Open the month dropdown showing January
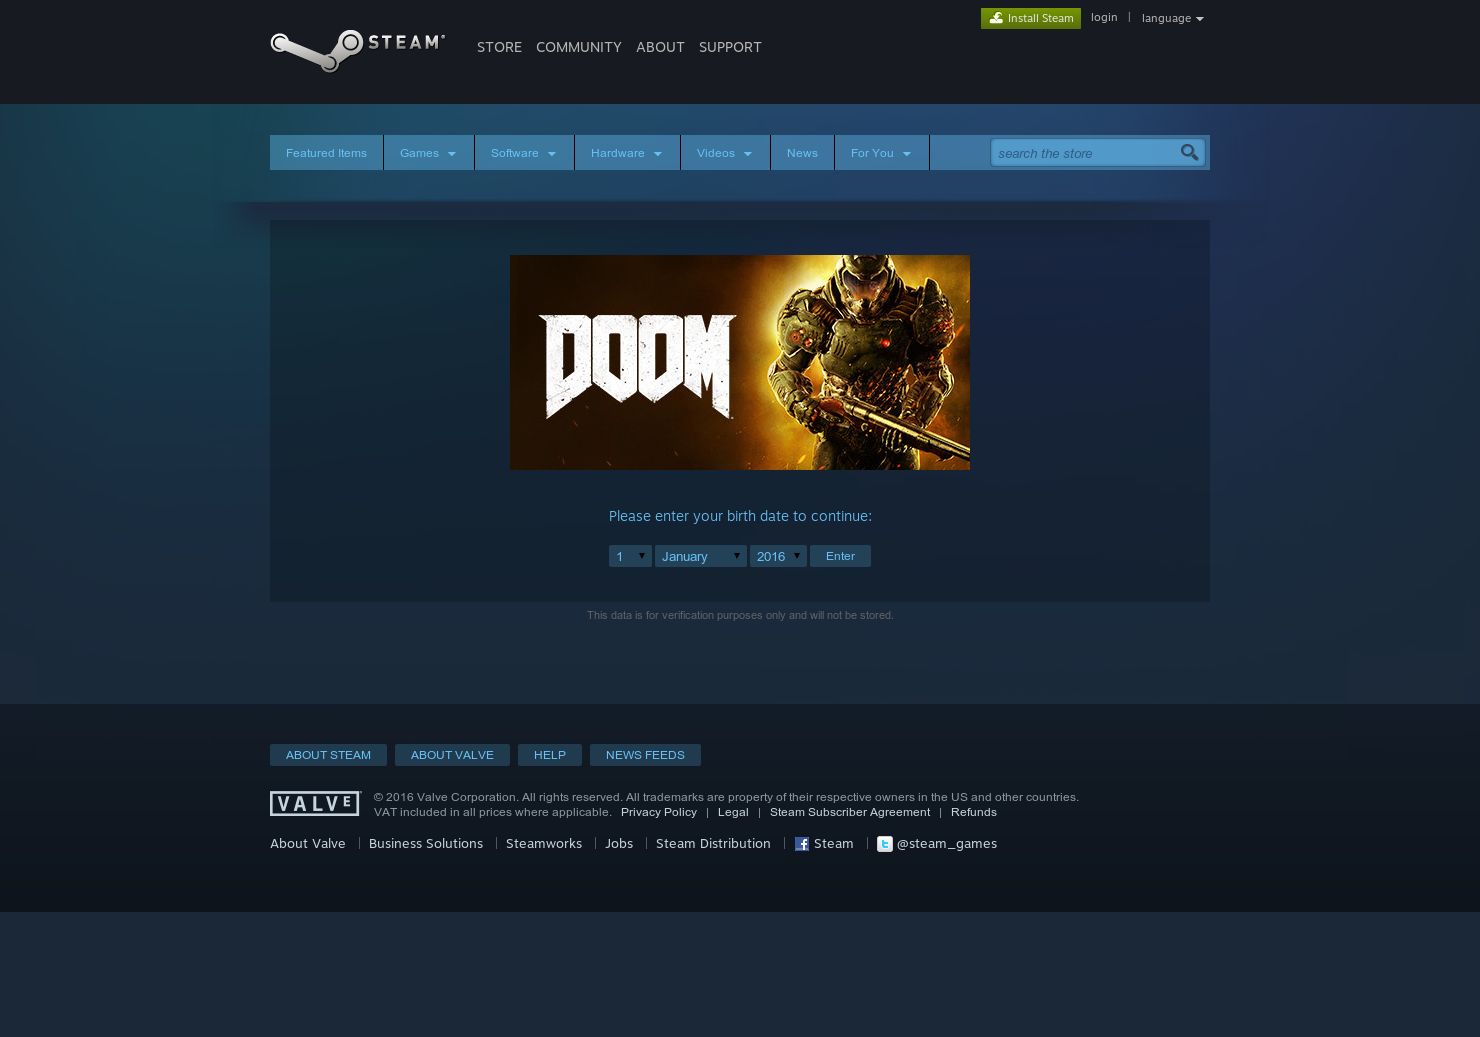This screenshot has height=1037, width=1480. [700, 556]
